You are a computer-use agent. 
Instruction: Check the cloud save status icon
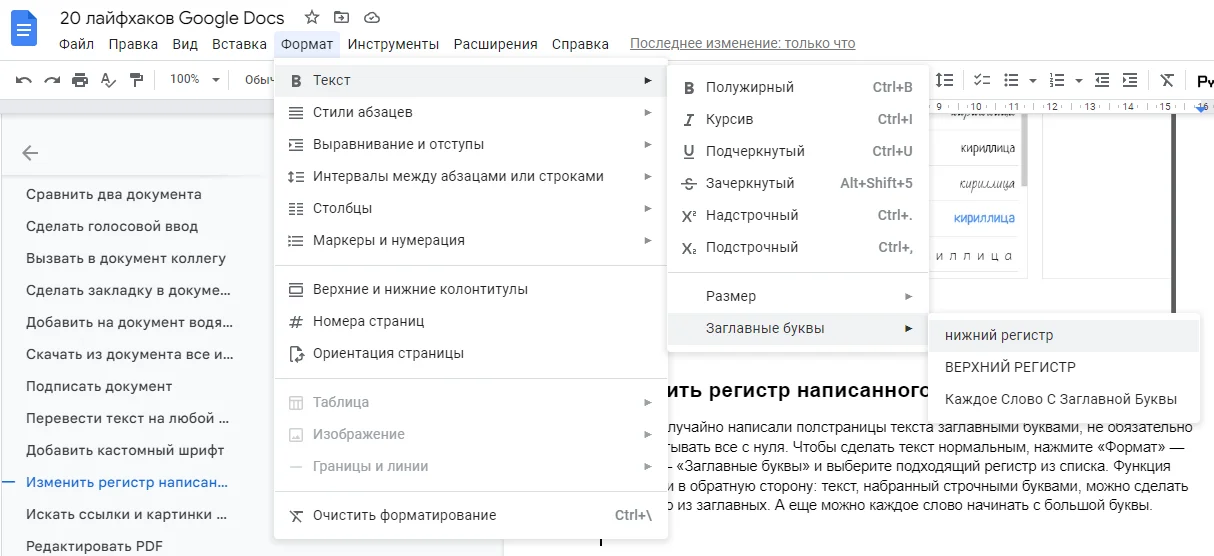372,18
